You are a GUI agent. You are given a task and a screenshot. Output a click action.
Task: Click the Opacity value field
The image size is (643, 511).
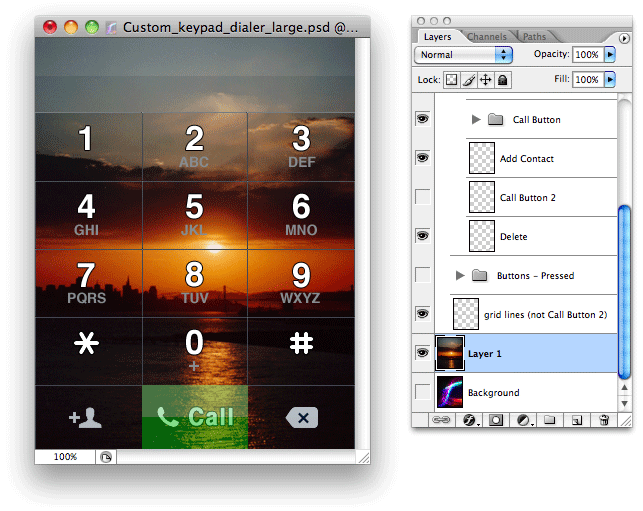588,55
